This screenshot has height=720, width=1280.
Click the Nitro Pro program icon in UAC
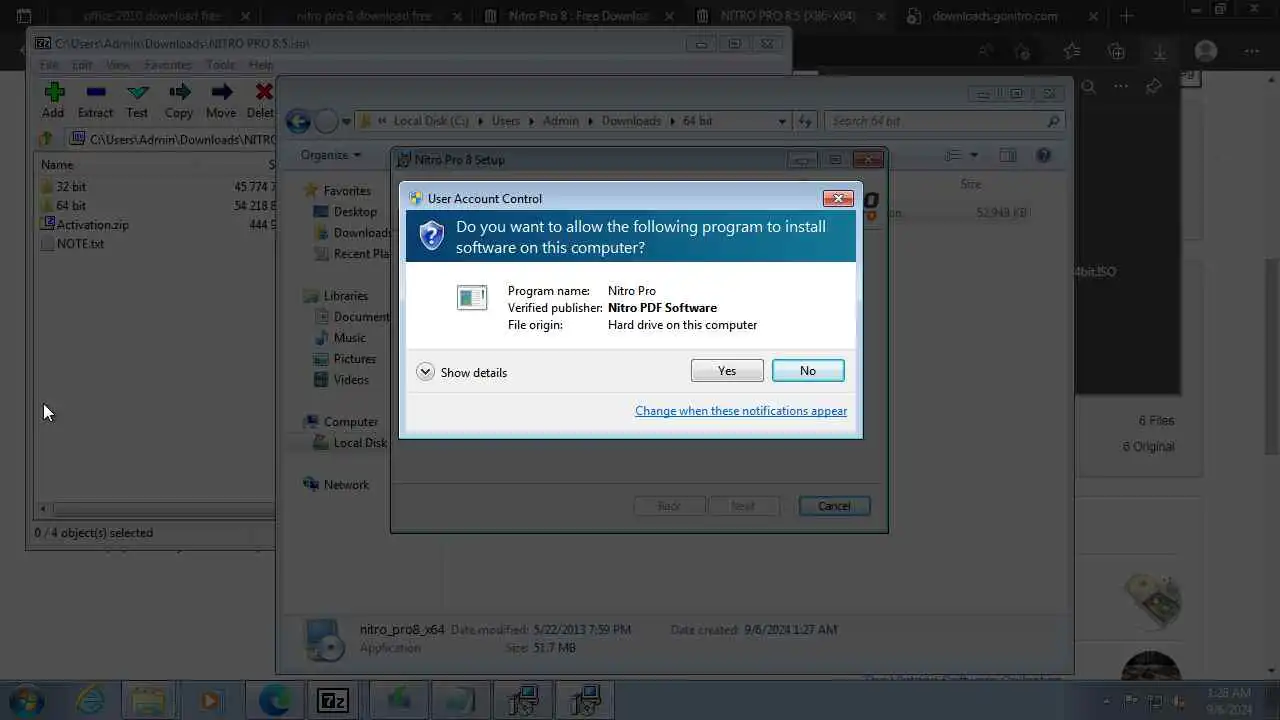[472, 297]
